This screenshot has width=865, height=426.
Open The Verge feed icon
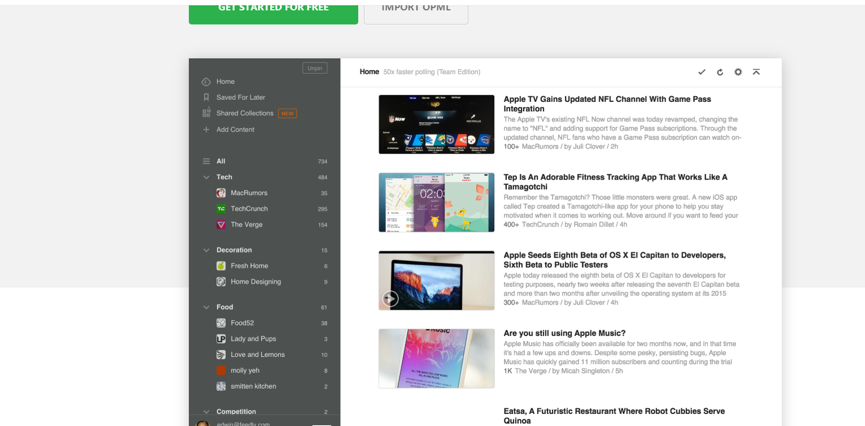221,225
